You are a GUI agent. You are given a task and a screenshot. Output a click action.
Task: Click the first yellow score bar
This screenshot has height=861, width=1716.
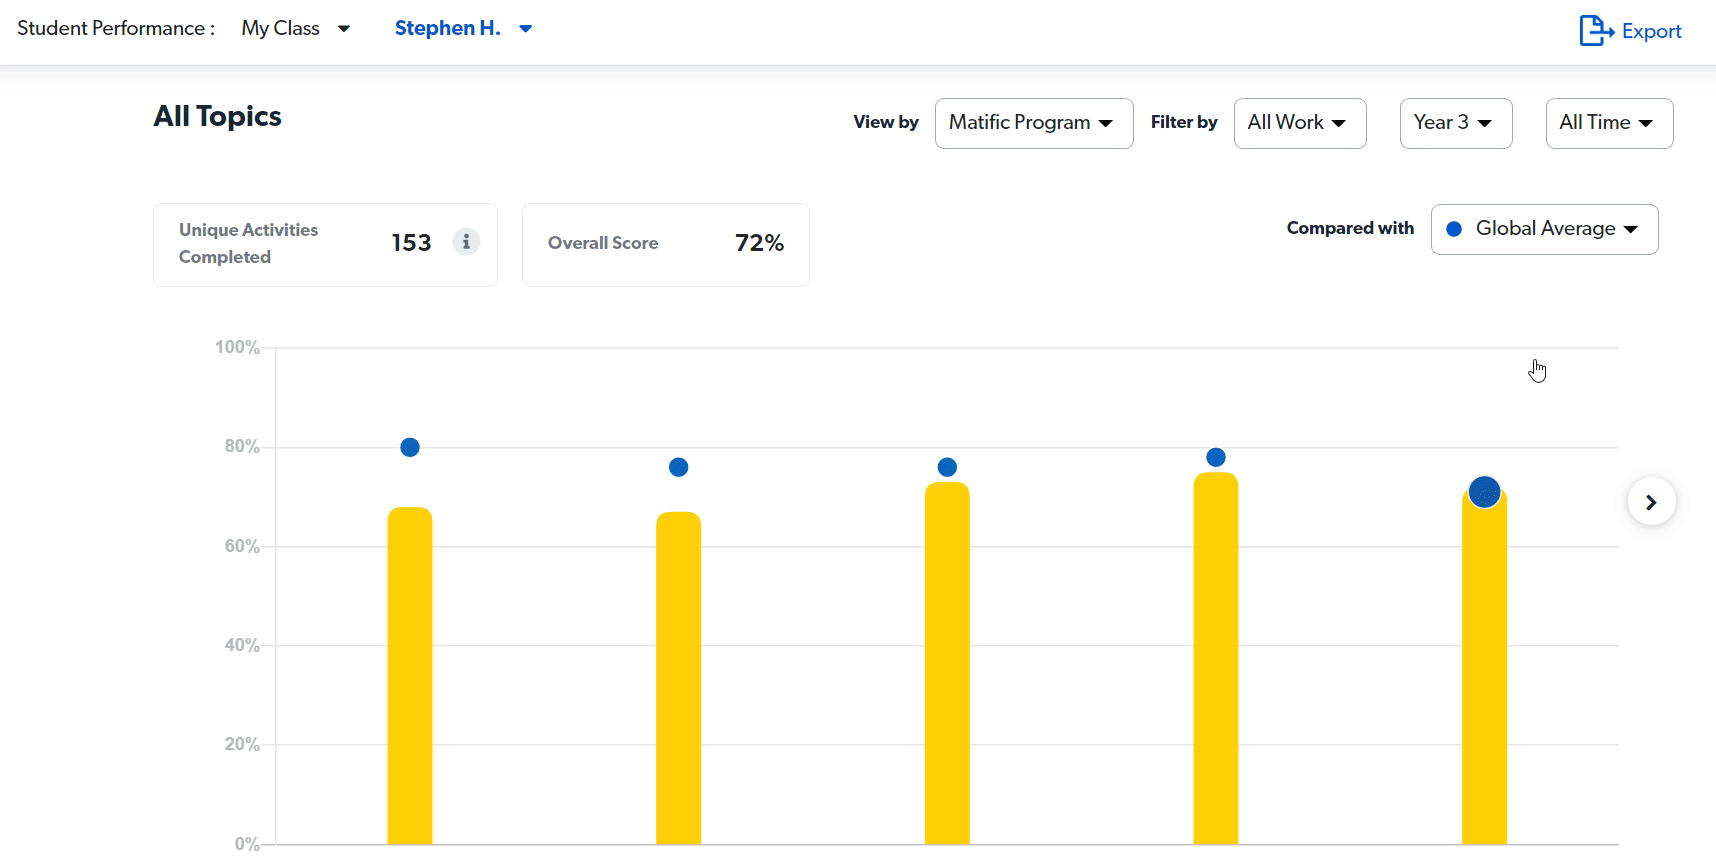[410, 680]
